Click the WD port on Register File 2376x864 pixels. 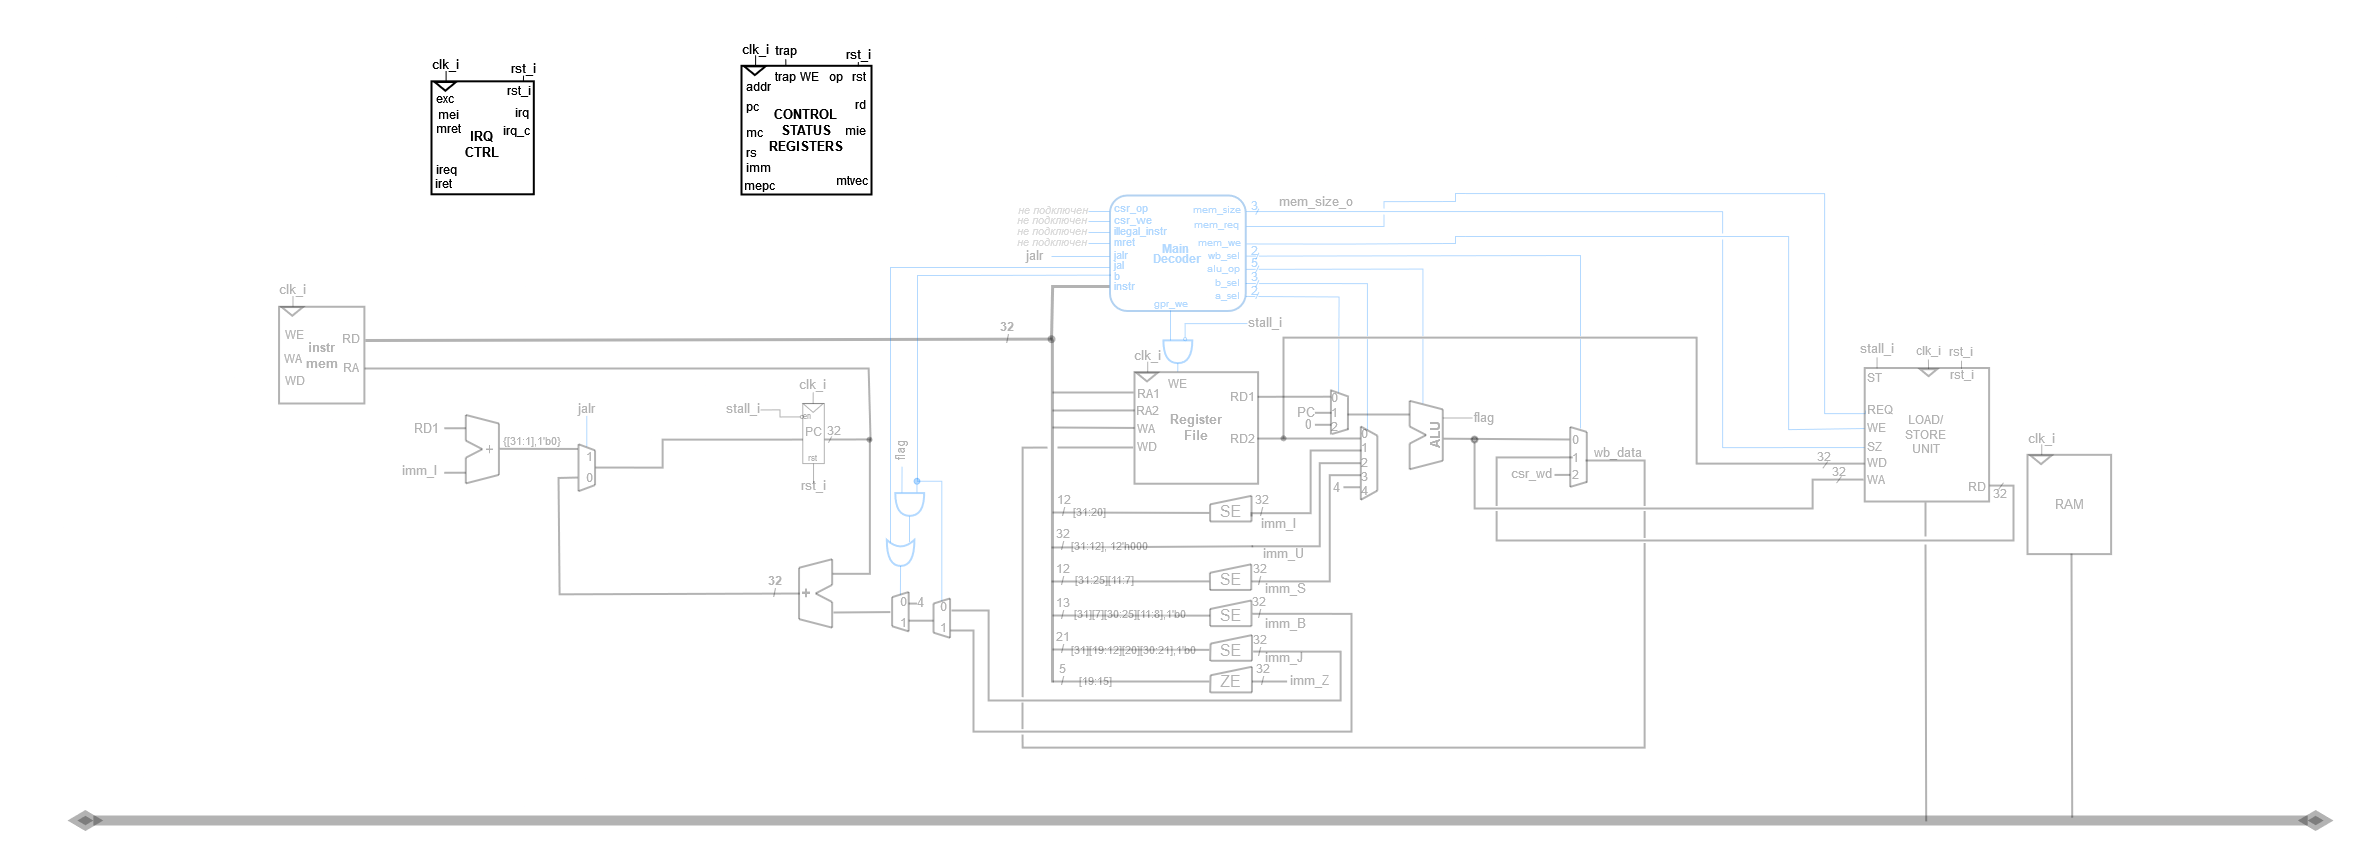click(1146, 447)
